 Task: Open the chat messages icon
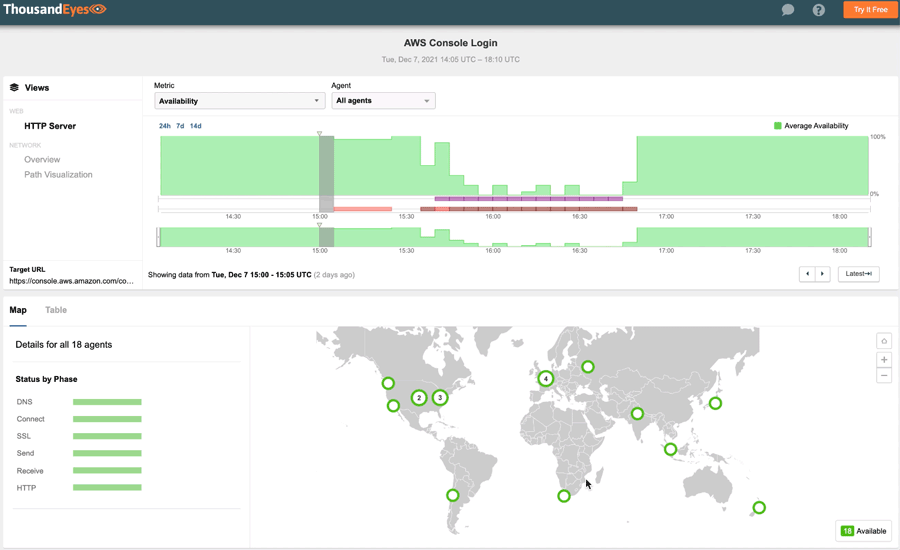(x=788, y=10)
